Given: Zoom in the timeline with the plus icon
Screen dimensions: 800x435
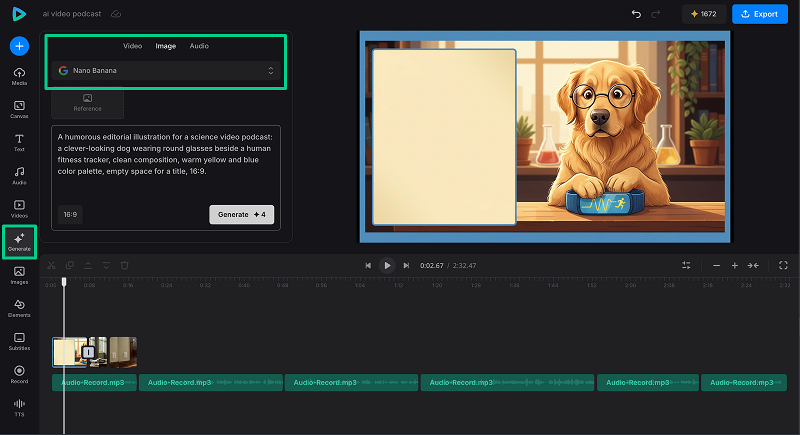Looking at the screenshot, I should (735, 266).
